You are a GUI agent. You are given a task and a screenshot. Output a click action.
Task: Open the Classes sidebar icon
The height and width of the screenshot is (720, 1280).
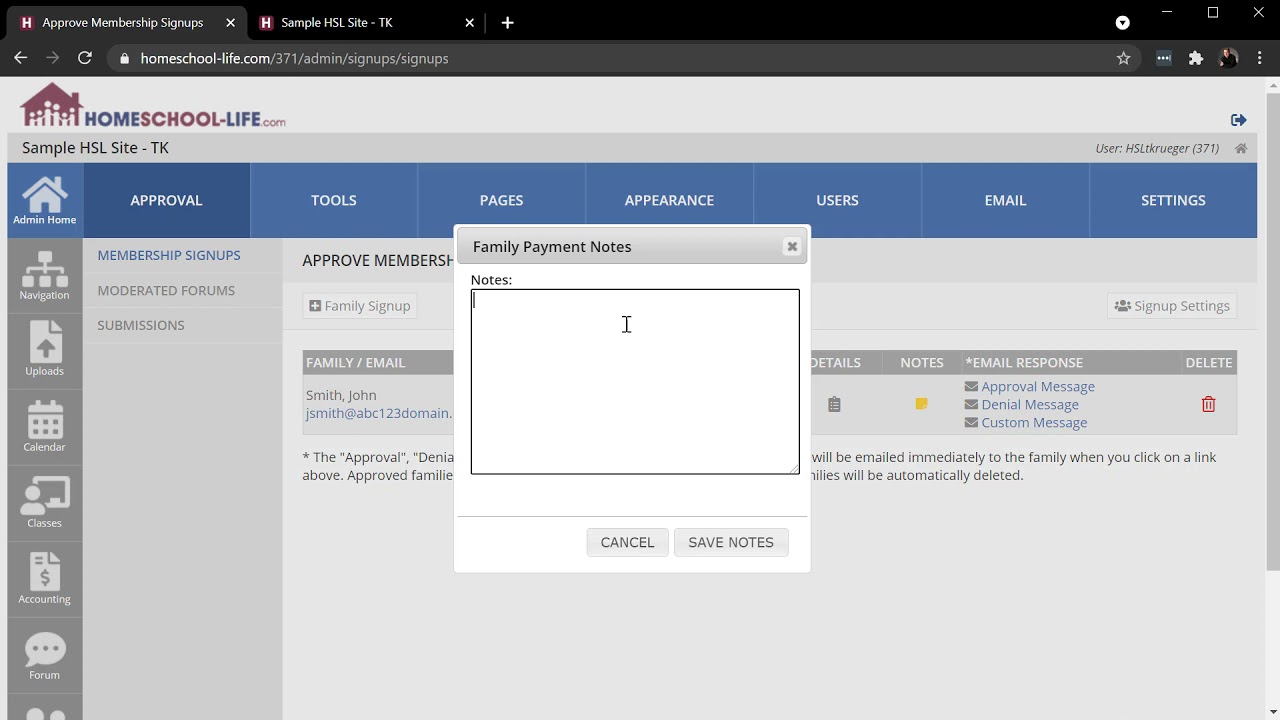pyautogui.click(x=44, y=502)
